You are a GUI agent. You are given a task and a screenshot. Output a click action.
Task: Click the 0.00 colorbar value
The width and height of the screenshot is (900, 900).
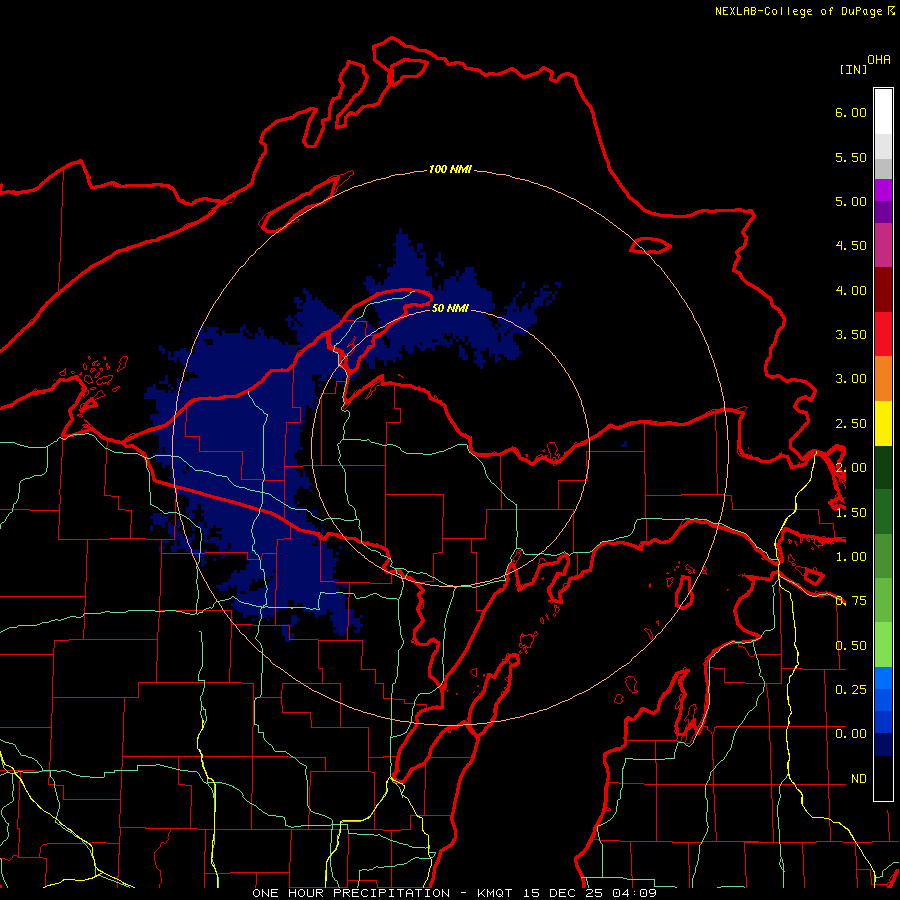pos(851,734)
